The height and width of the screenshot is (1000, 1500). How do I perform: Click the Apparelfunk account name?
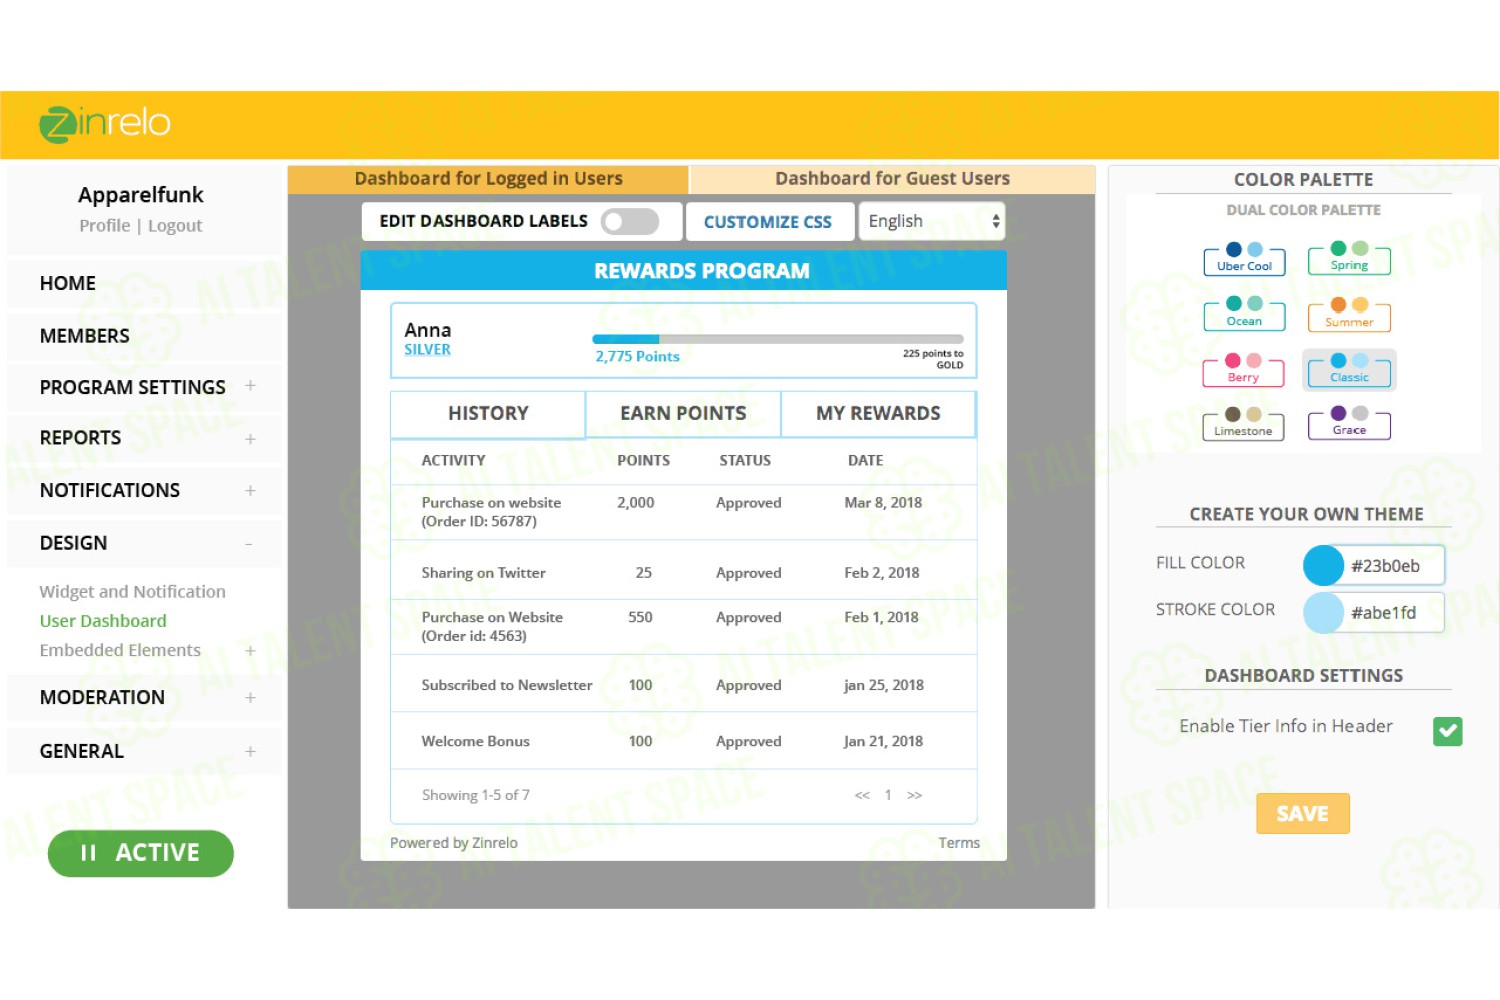tap(141, 195)
